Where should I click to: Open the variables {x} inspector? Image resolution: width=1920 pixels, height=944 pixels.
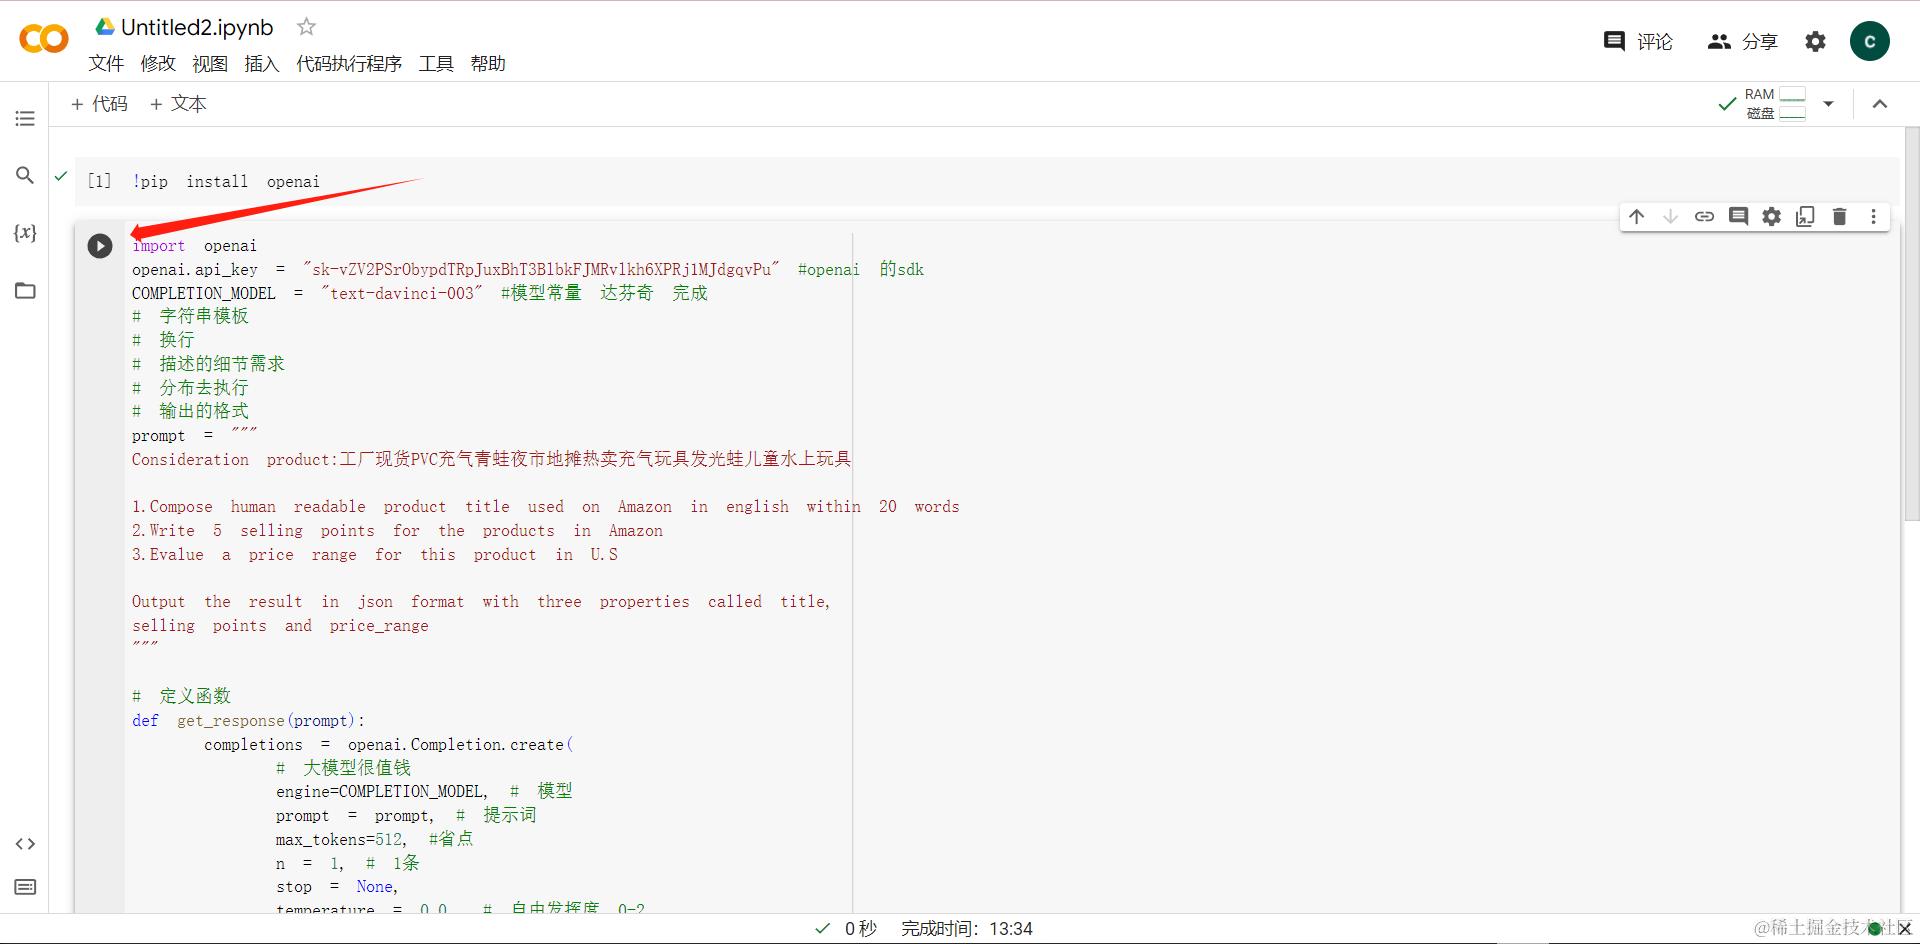pos(25,233)
